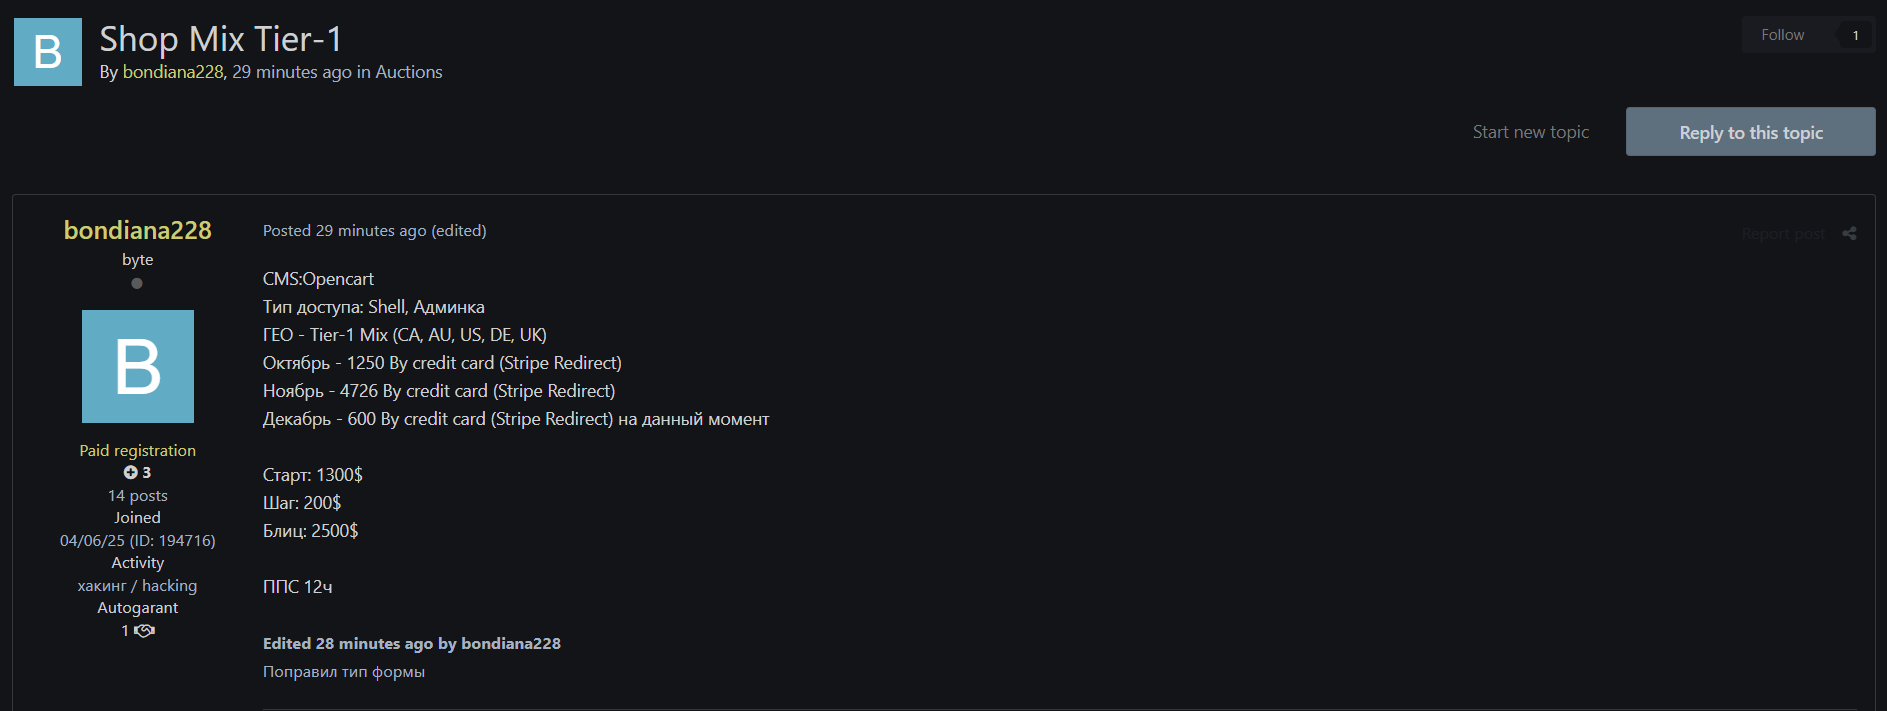Click the small B avatar beside the topic title
Viewport: 1887px width, 711px height.
[x=48, y=52]
